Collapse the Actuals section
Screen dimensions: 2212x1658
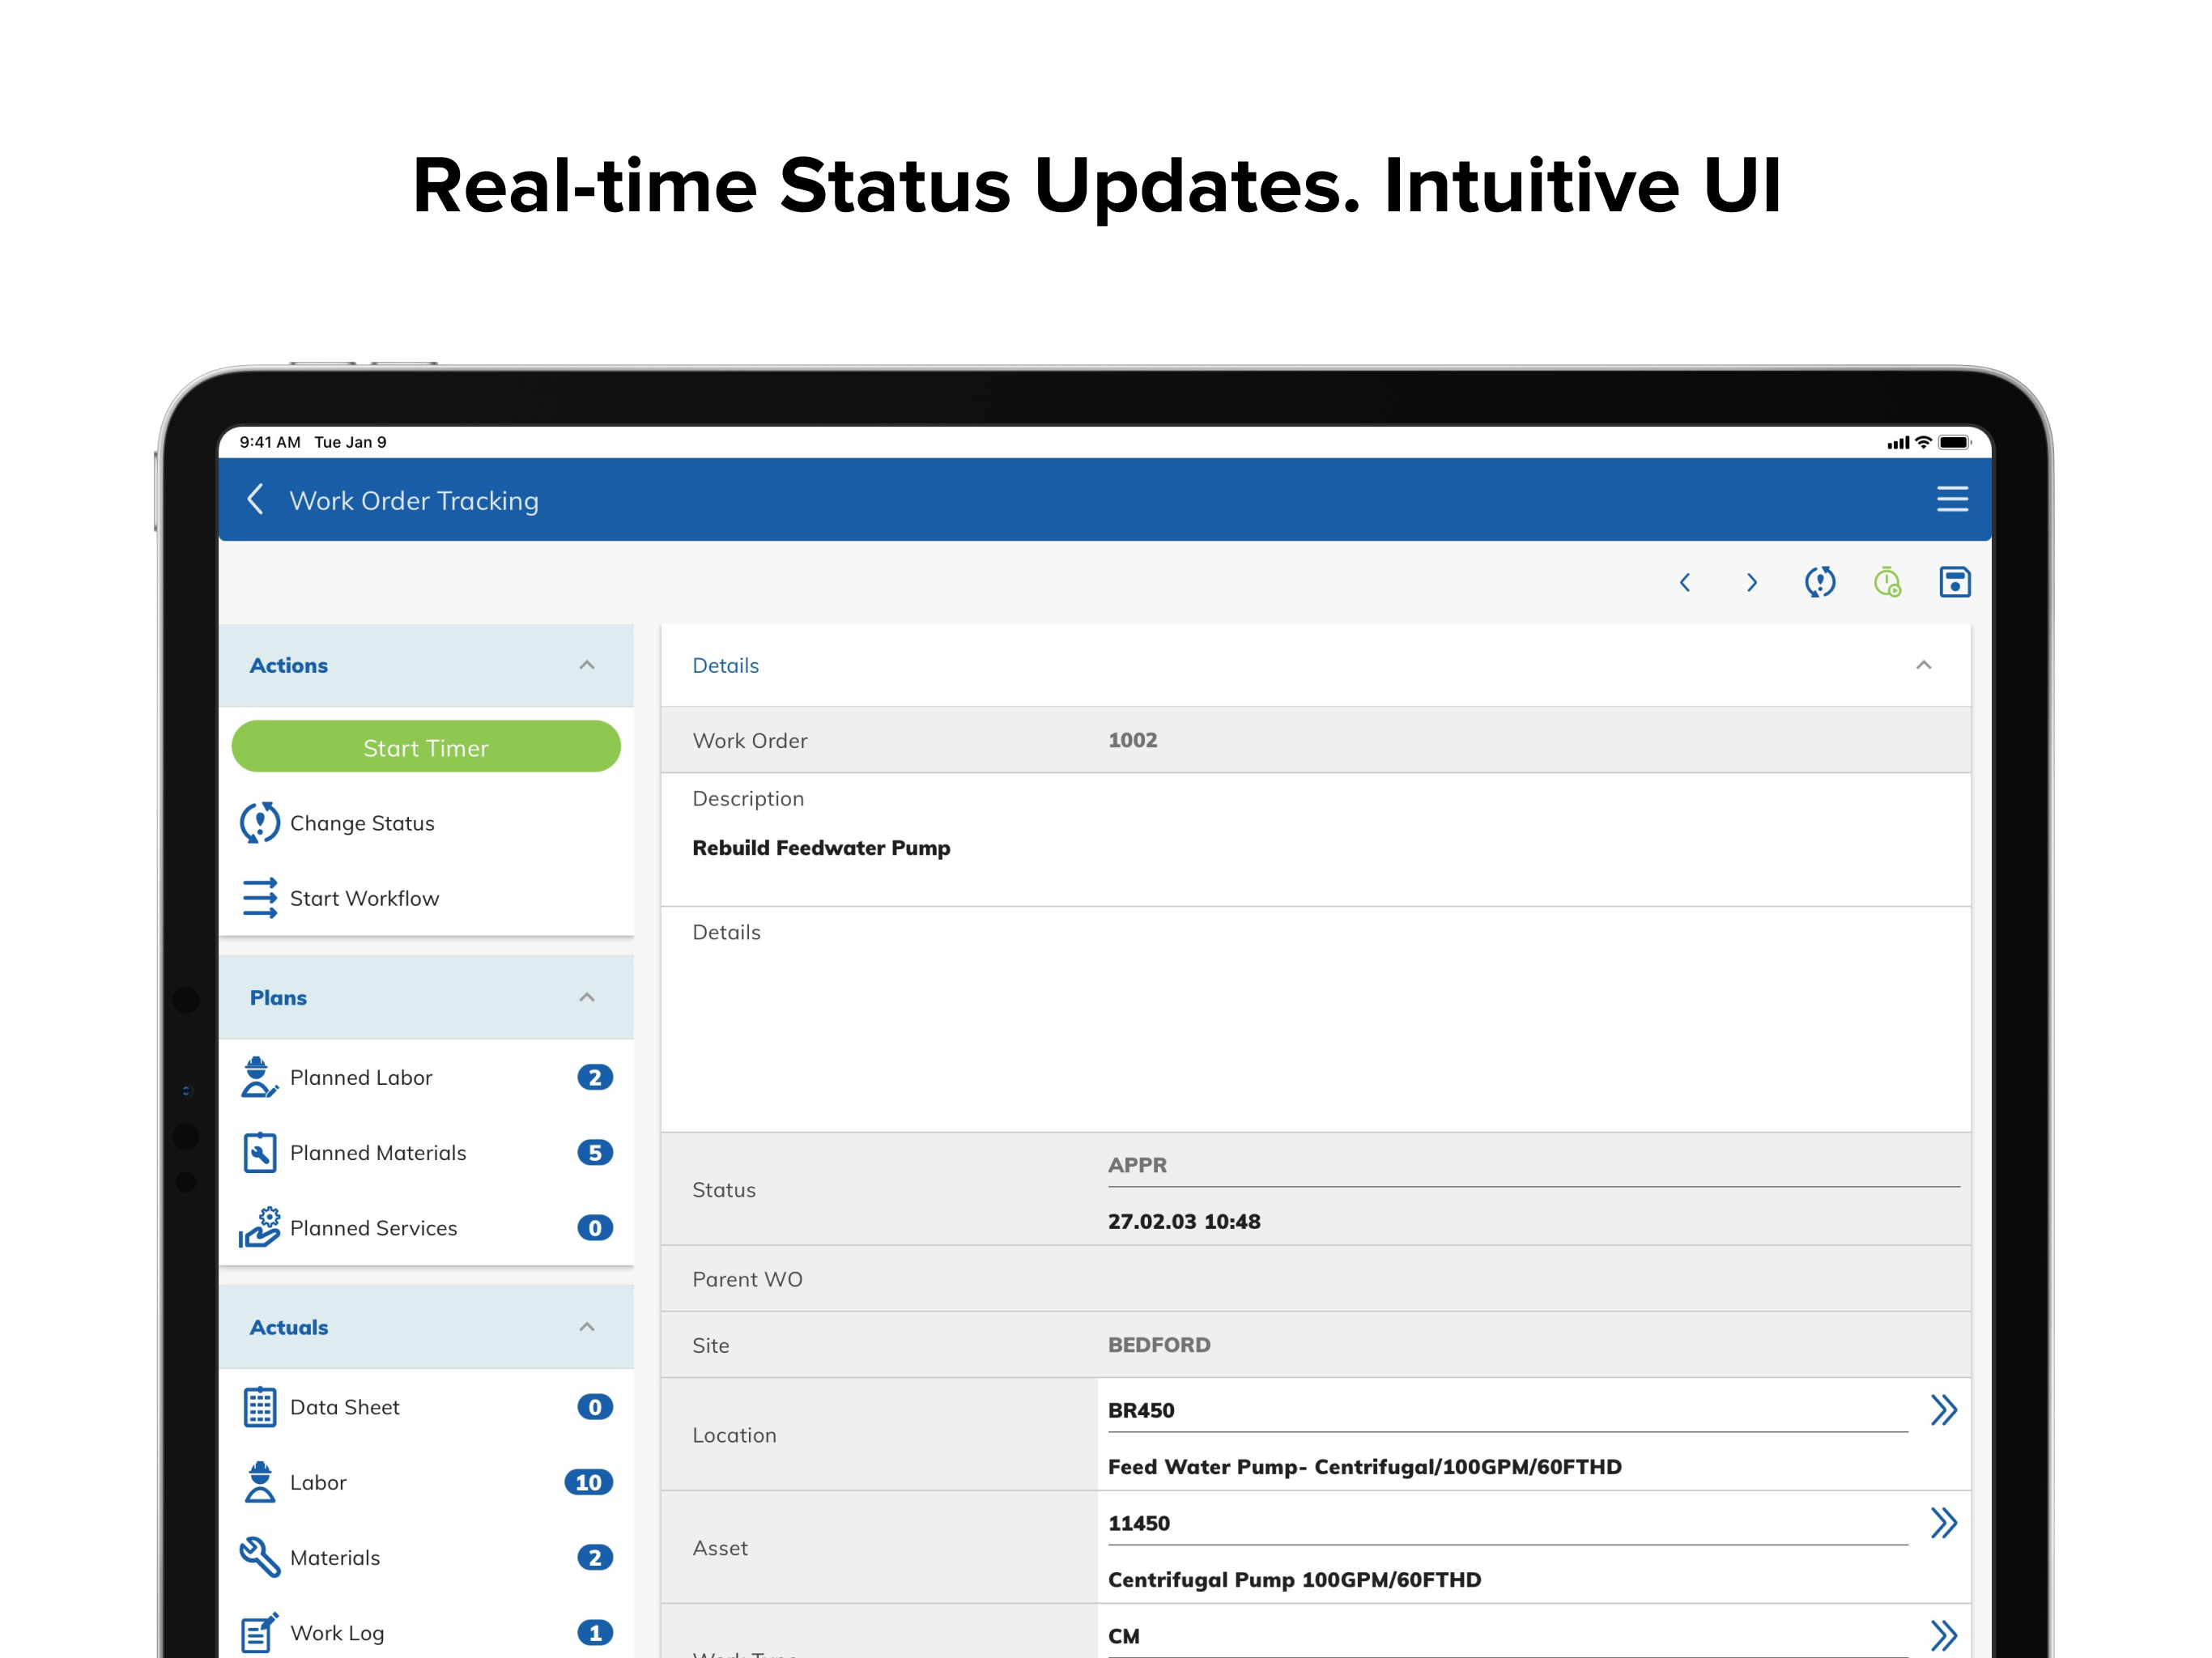(588, 1326)
